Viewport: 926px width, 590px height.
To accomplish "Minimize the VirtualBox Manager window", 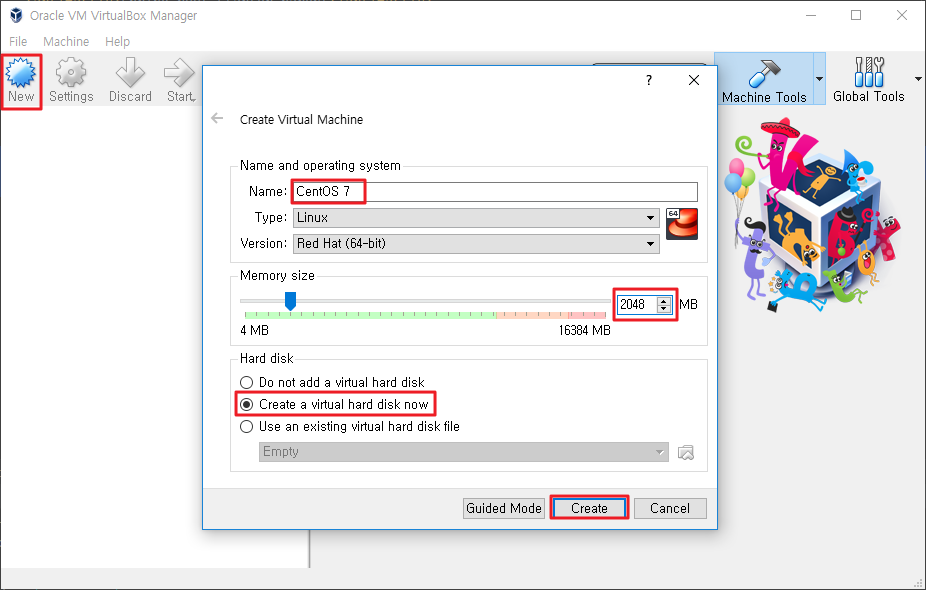I will click(x=811, y=15).
